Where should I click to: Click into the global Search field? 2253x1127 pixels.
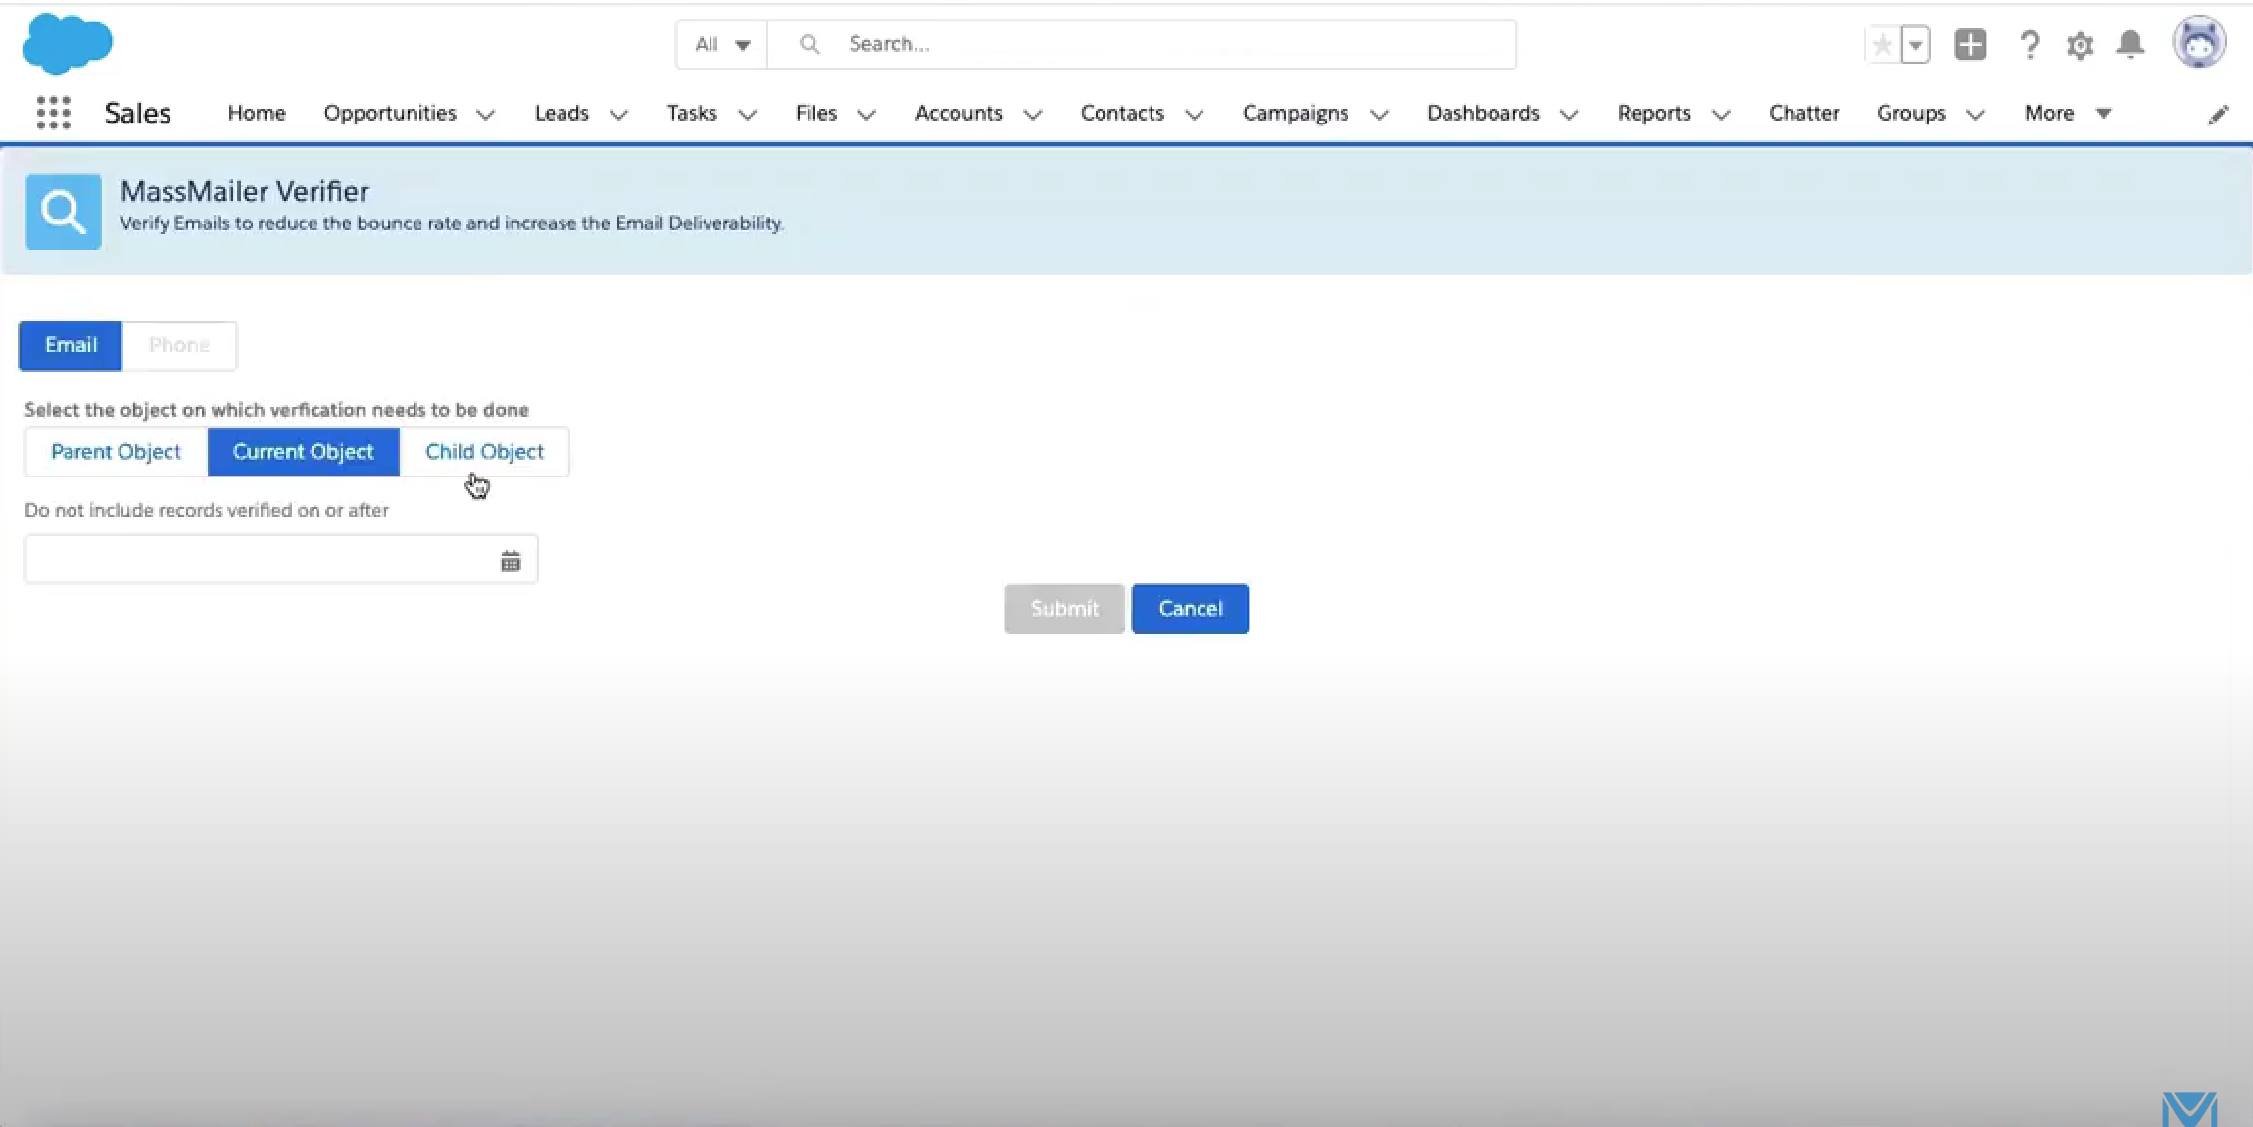tap(1141, 44)
